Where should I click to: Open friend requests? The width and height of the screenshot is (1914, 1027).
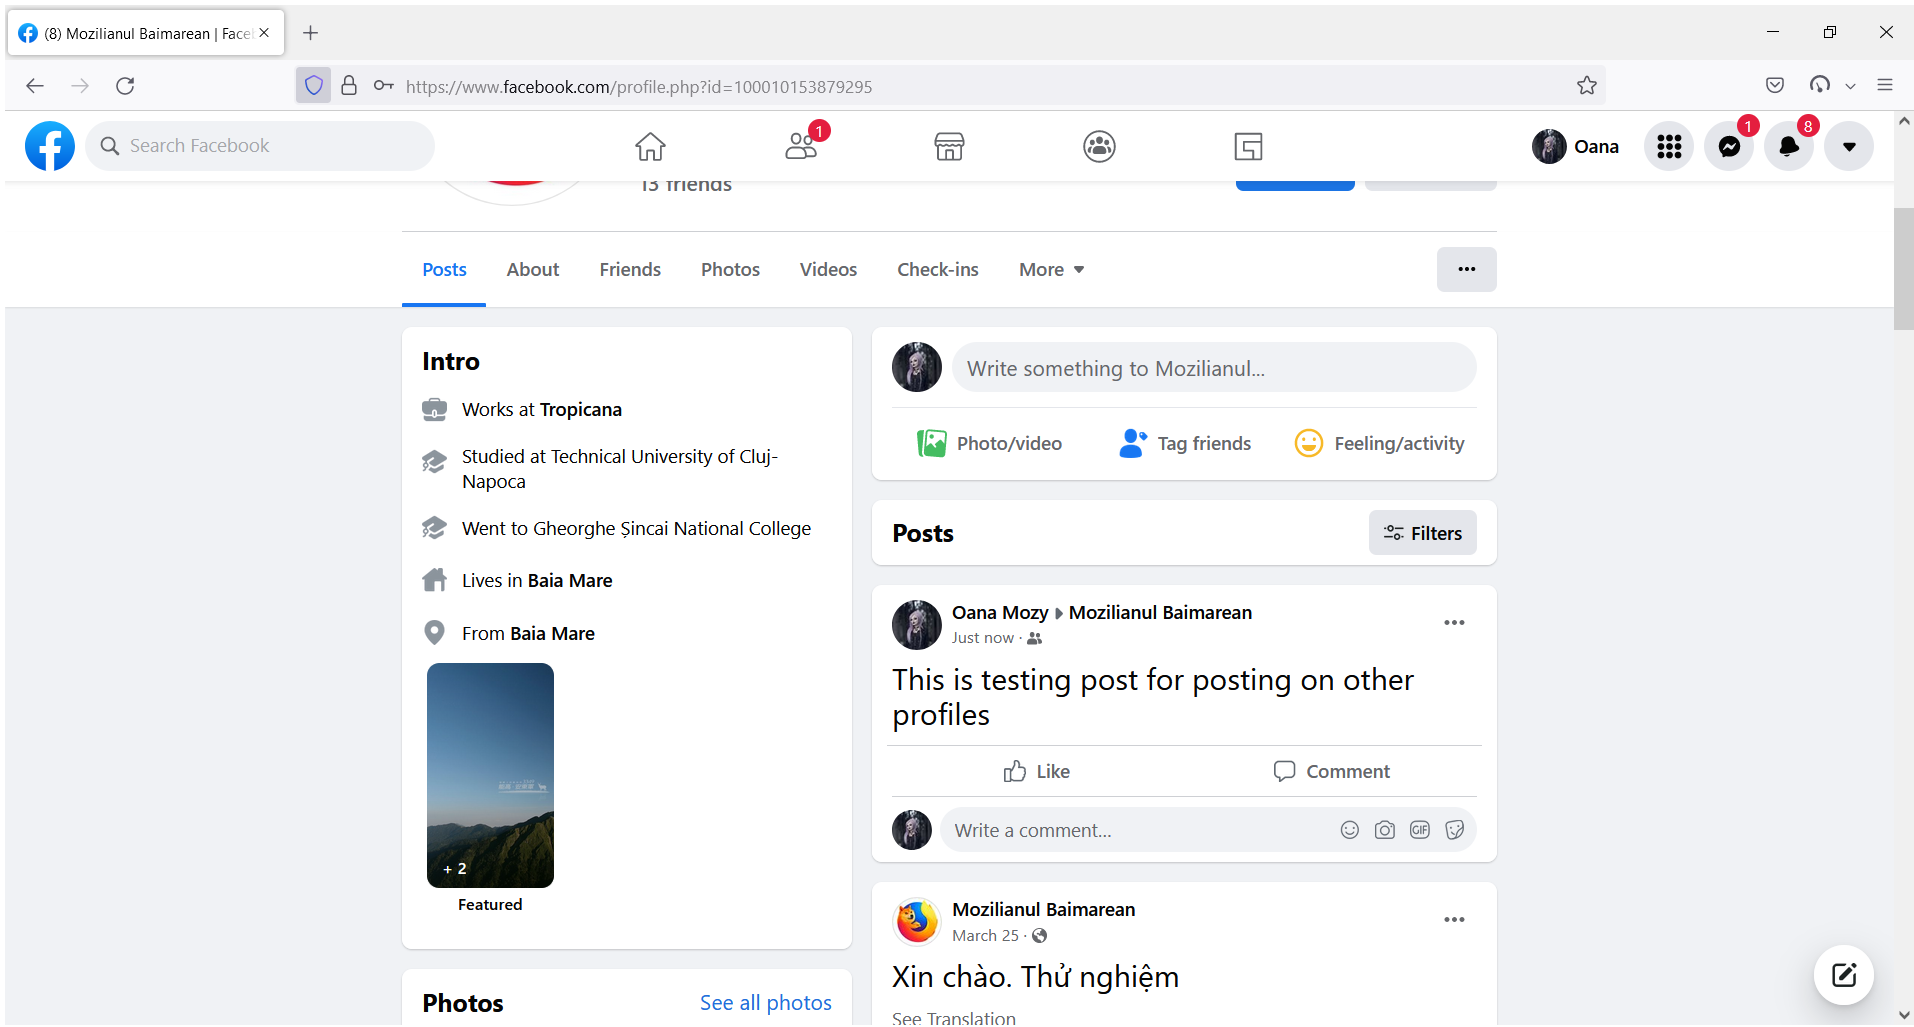[801, 146]
